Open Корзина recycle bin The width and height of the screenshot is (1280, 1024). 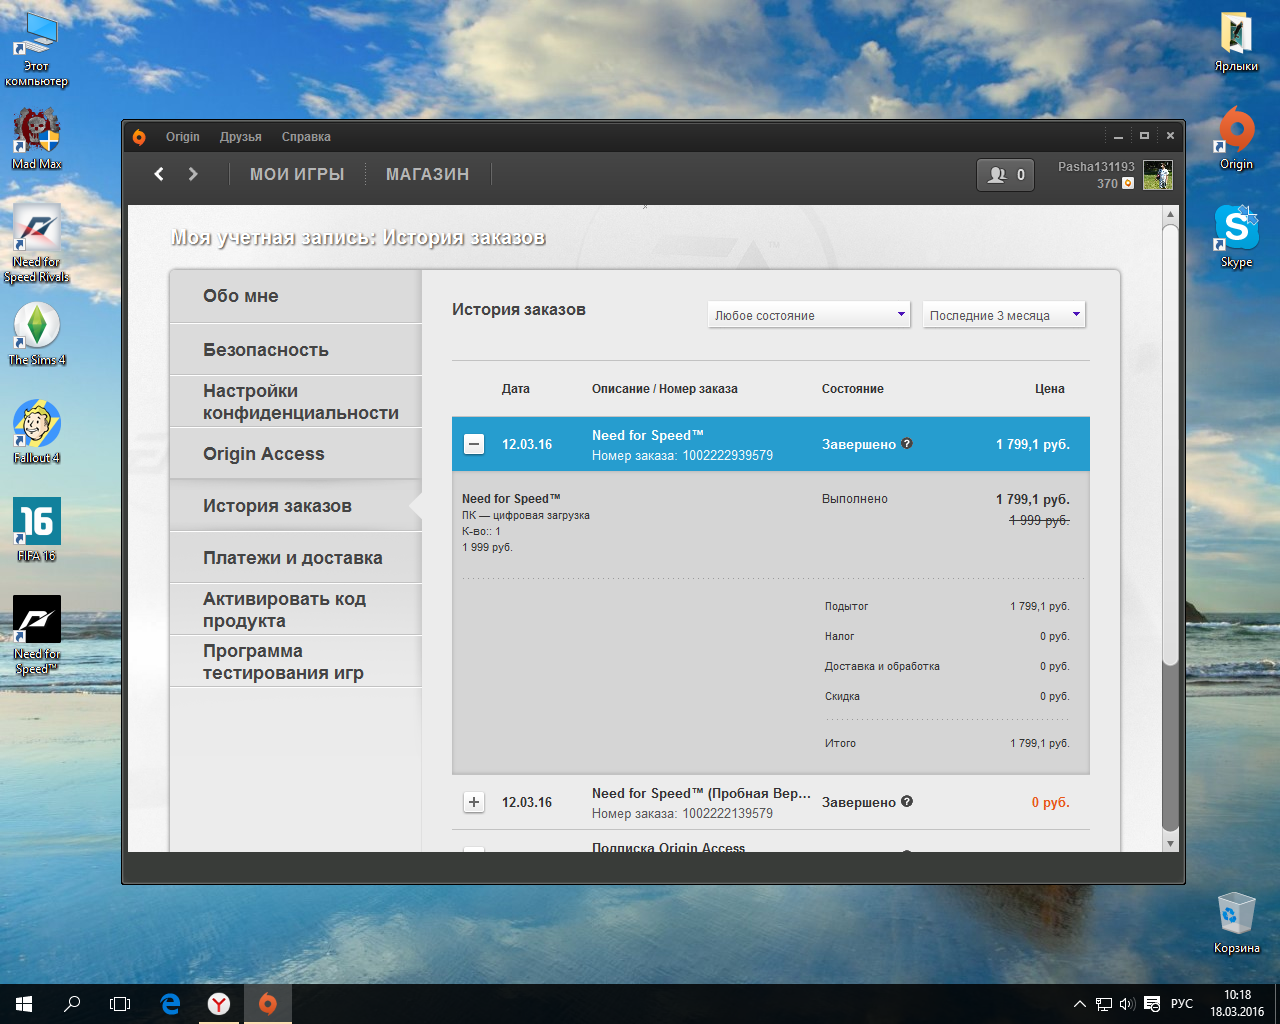coord(1236,922)
